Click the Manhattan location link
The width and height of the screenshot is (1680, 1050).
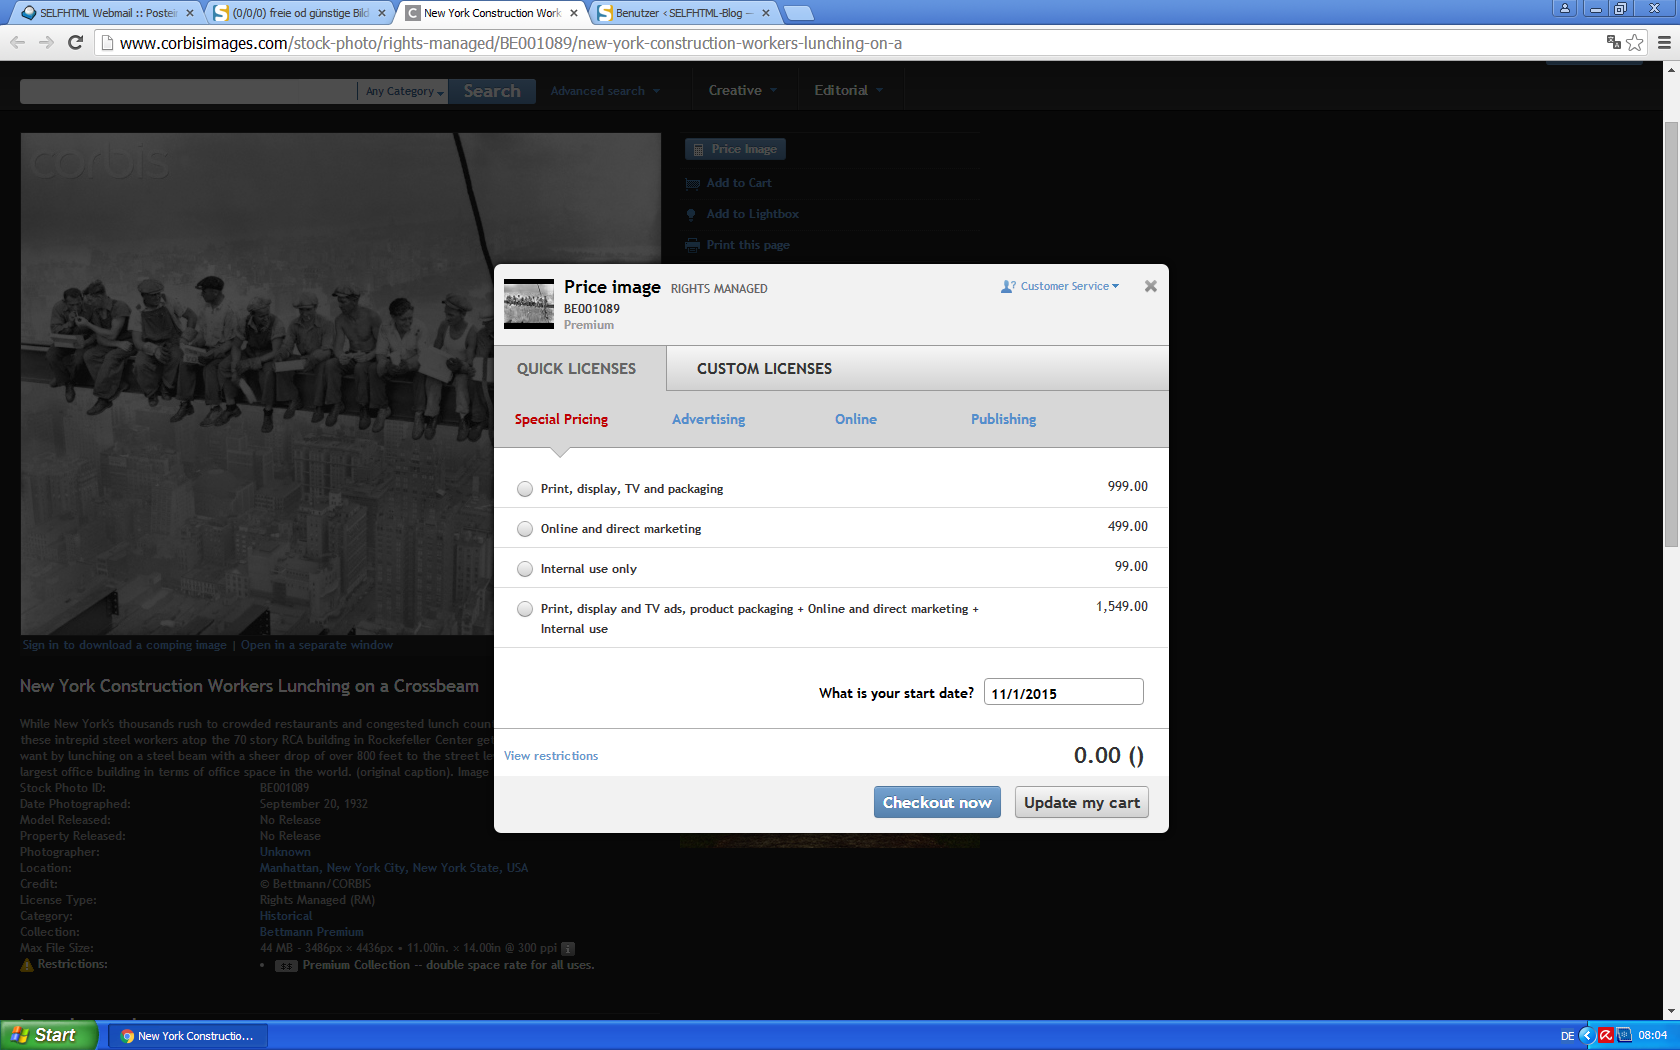coord(393,868)
